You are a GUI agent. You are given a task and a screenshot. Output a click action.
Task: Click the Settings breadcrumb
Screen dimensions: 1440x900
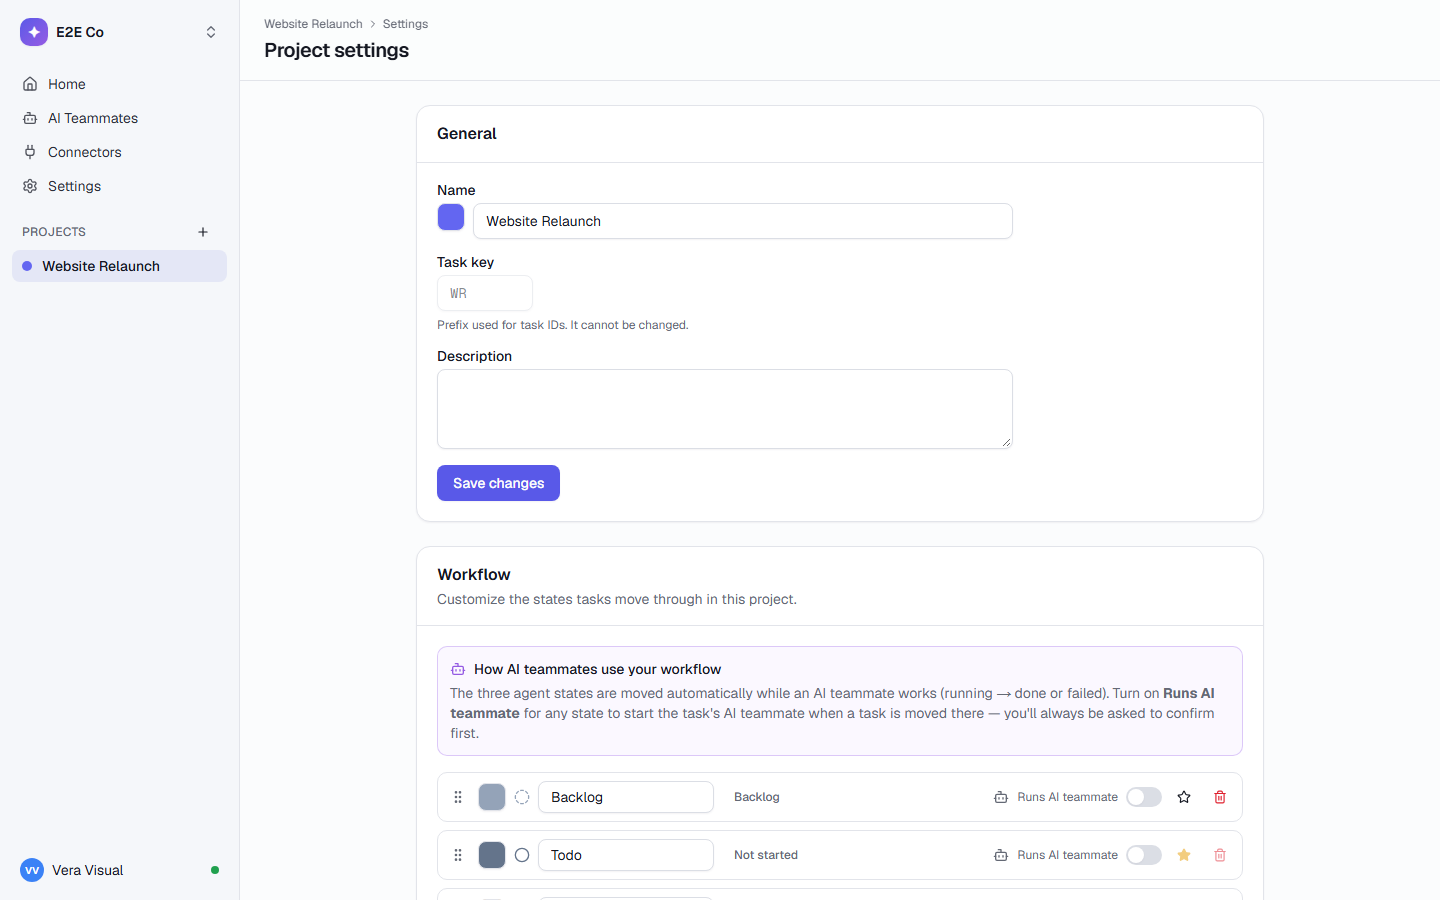405,24
